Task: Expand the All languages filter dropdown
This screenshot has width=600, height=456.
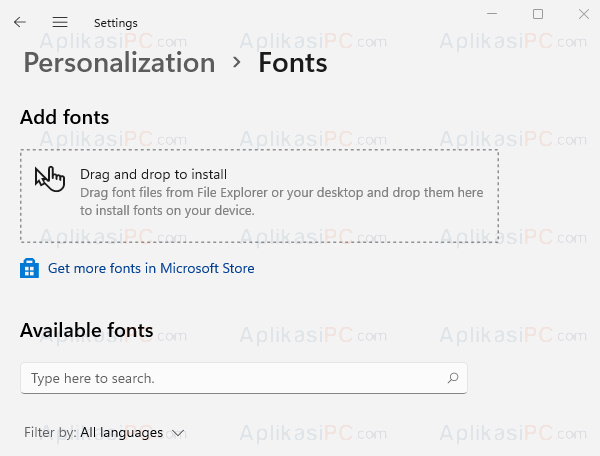Action: pos(132,433)
